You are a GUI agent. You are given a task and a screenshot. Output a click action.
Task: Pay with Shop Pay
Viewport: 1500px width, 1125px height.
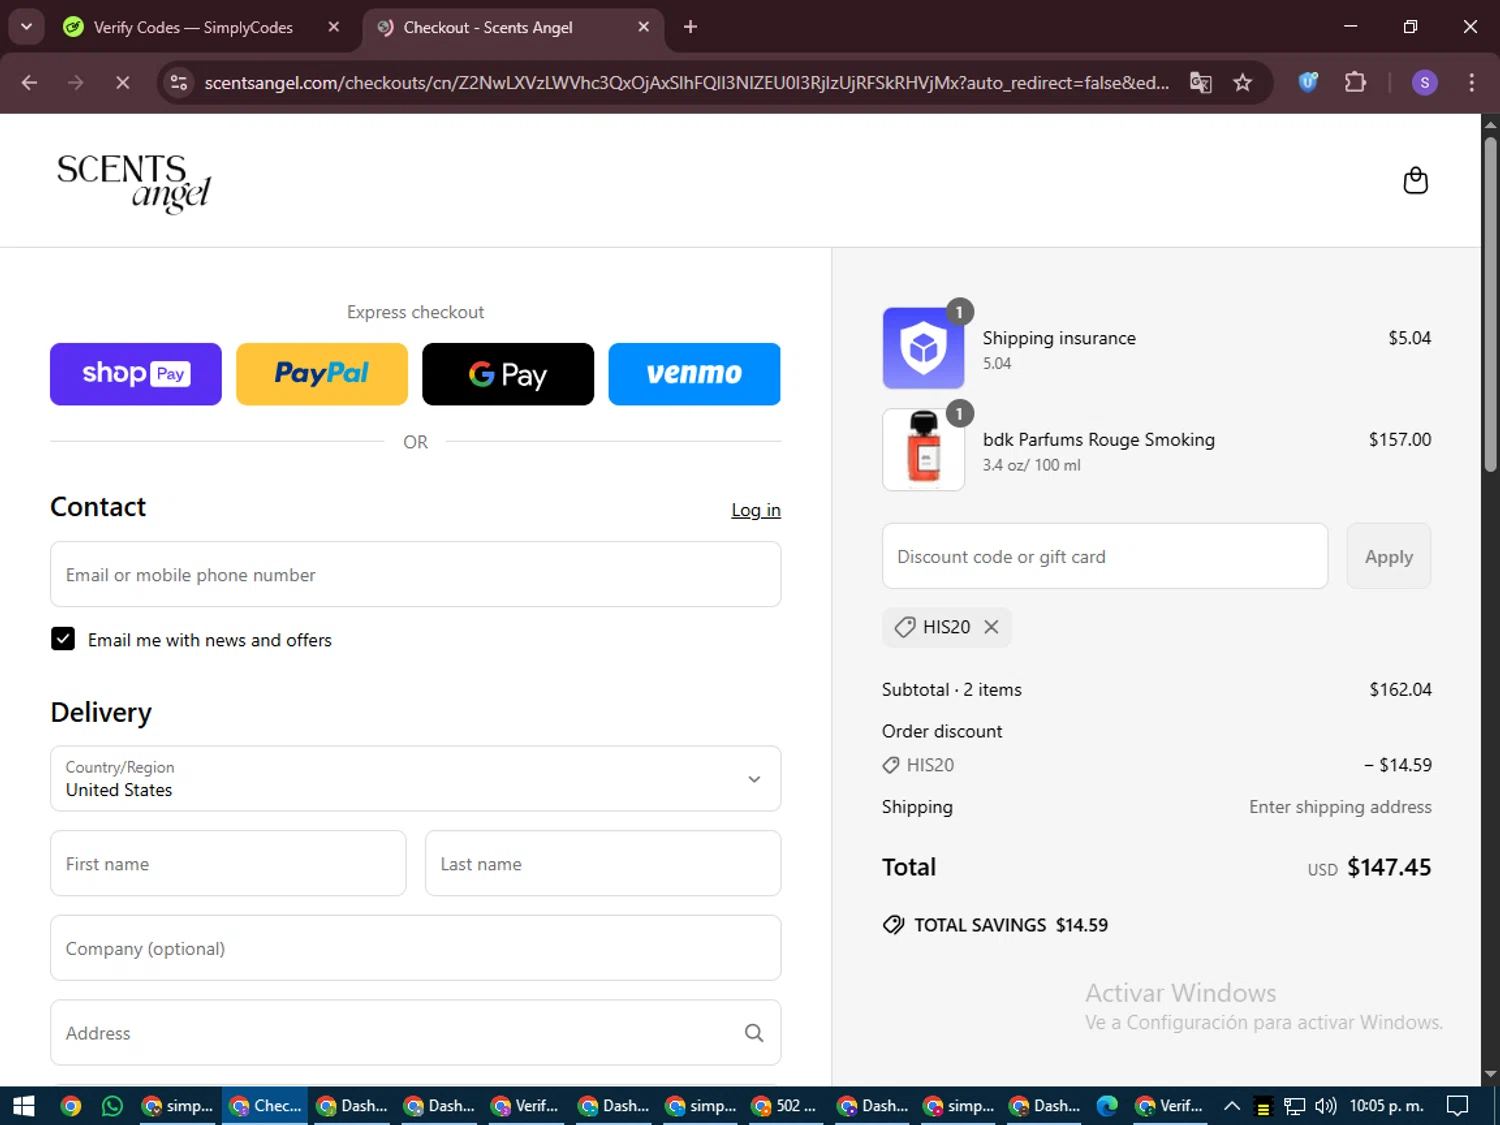[136, 374]
